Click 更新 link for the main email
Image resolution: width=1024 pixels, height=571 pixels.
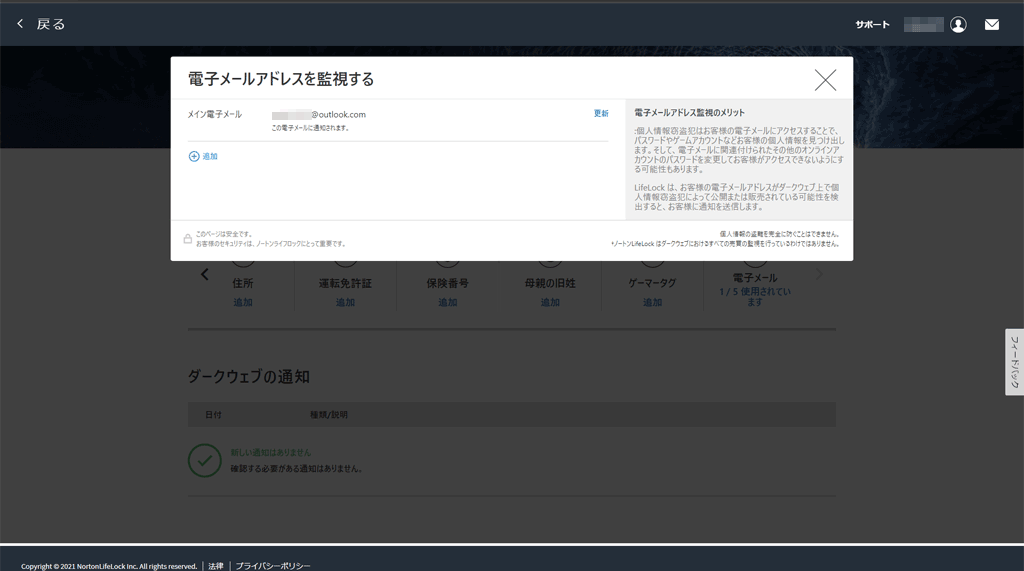click(601, 114)
